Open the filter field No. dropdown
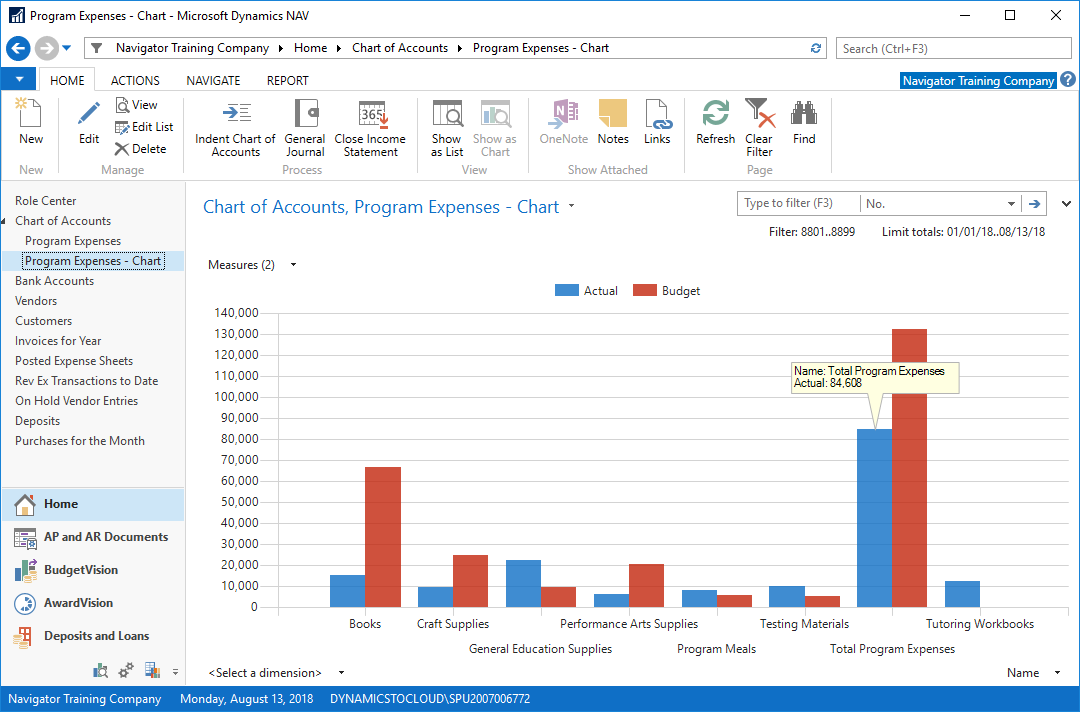 coord(1010,204)
